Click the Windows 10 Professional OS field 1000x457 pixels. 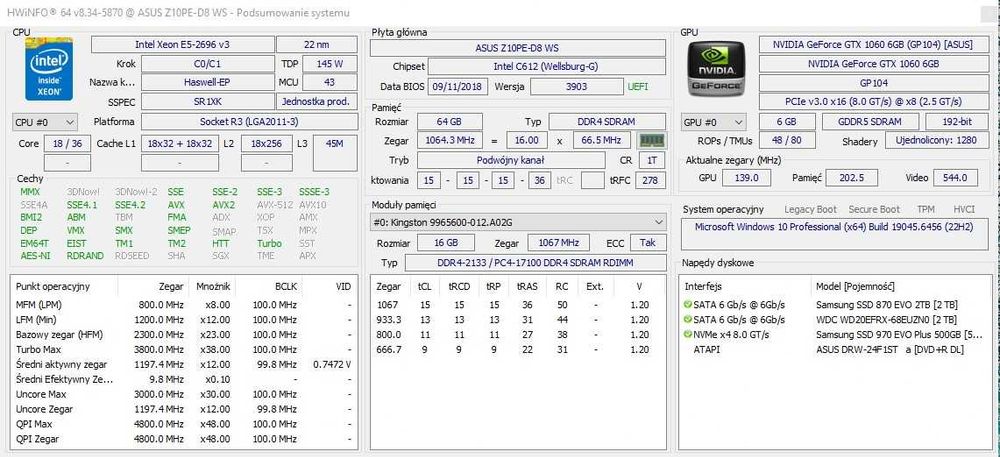click(836, 234)
